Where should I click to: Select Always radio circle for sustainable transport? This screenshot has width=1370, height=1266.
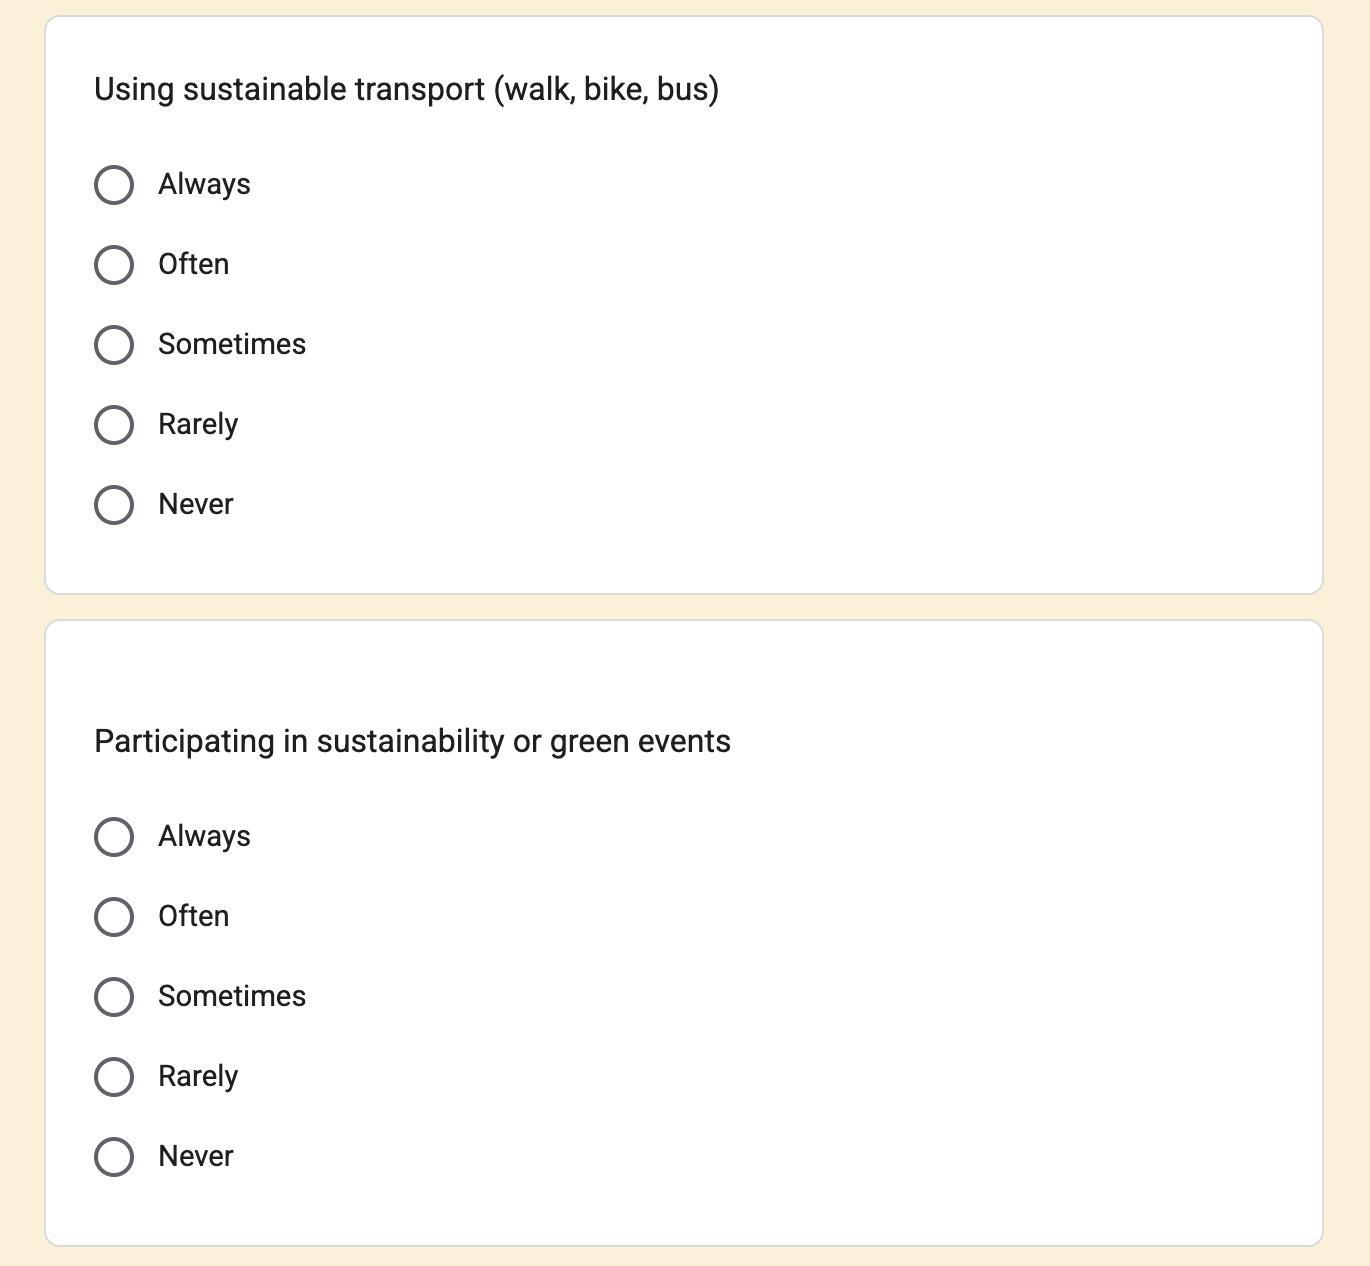point(114,185)
